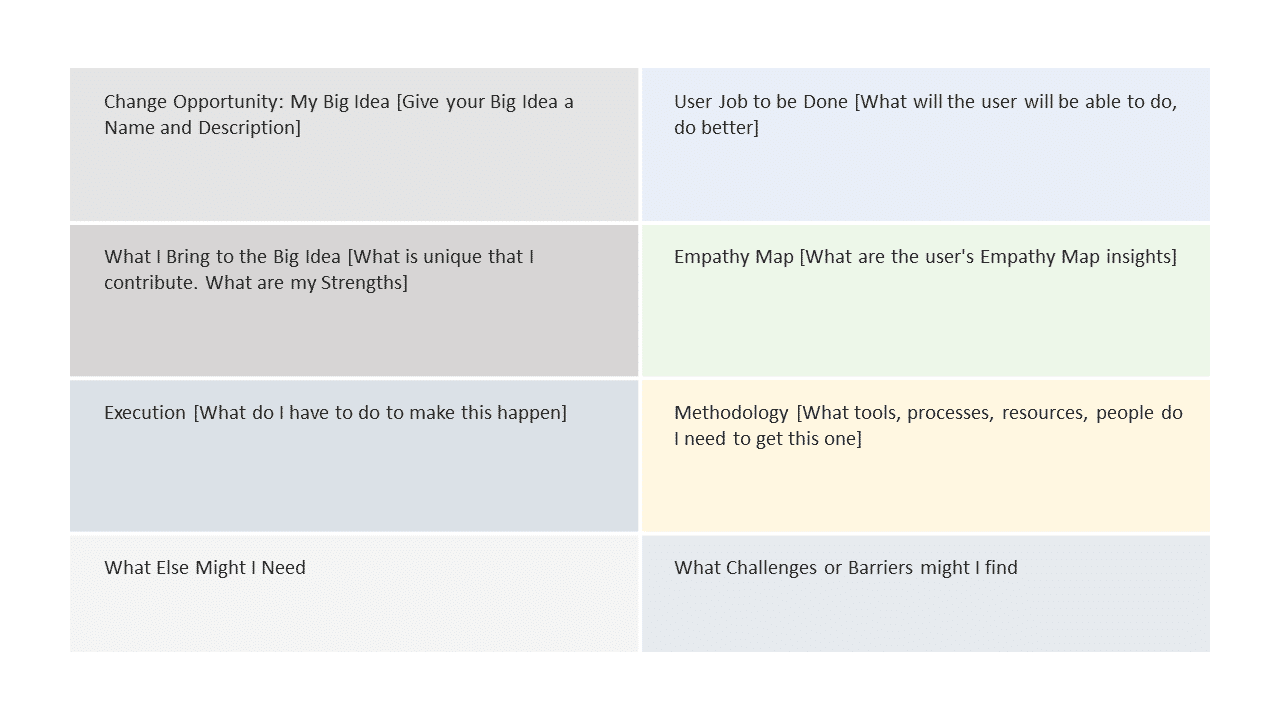The width and height of the screenshot is (1280, 720).
Task: Select the "Empathy Map" label text
Action: [x=734, y=257]
